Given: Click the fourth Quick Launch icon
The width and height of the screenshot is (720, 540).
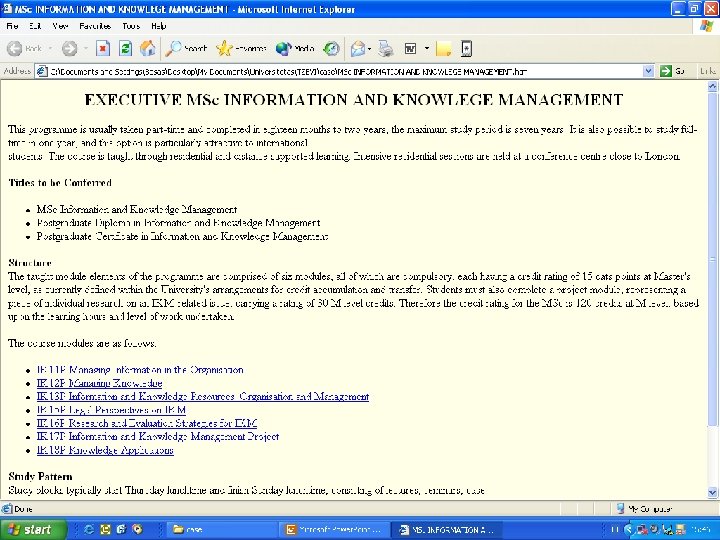Looking at the screenshot, I should 137,529.
